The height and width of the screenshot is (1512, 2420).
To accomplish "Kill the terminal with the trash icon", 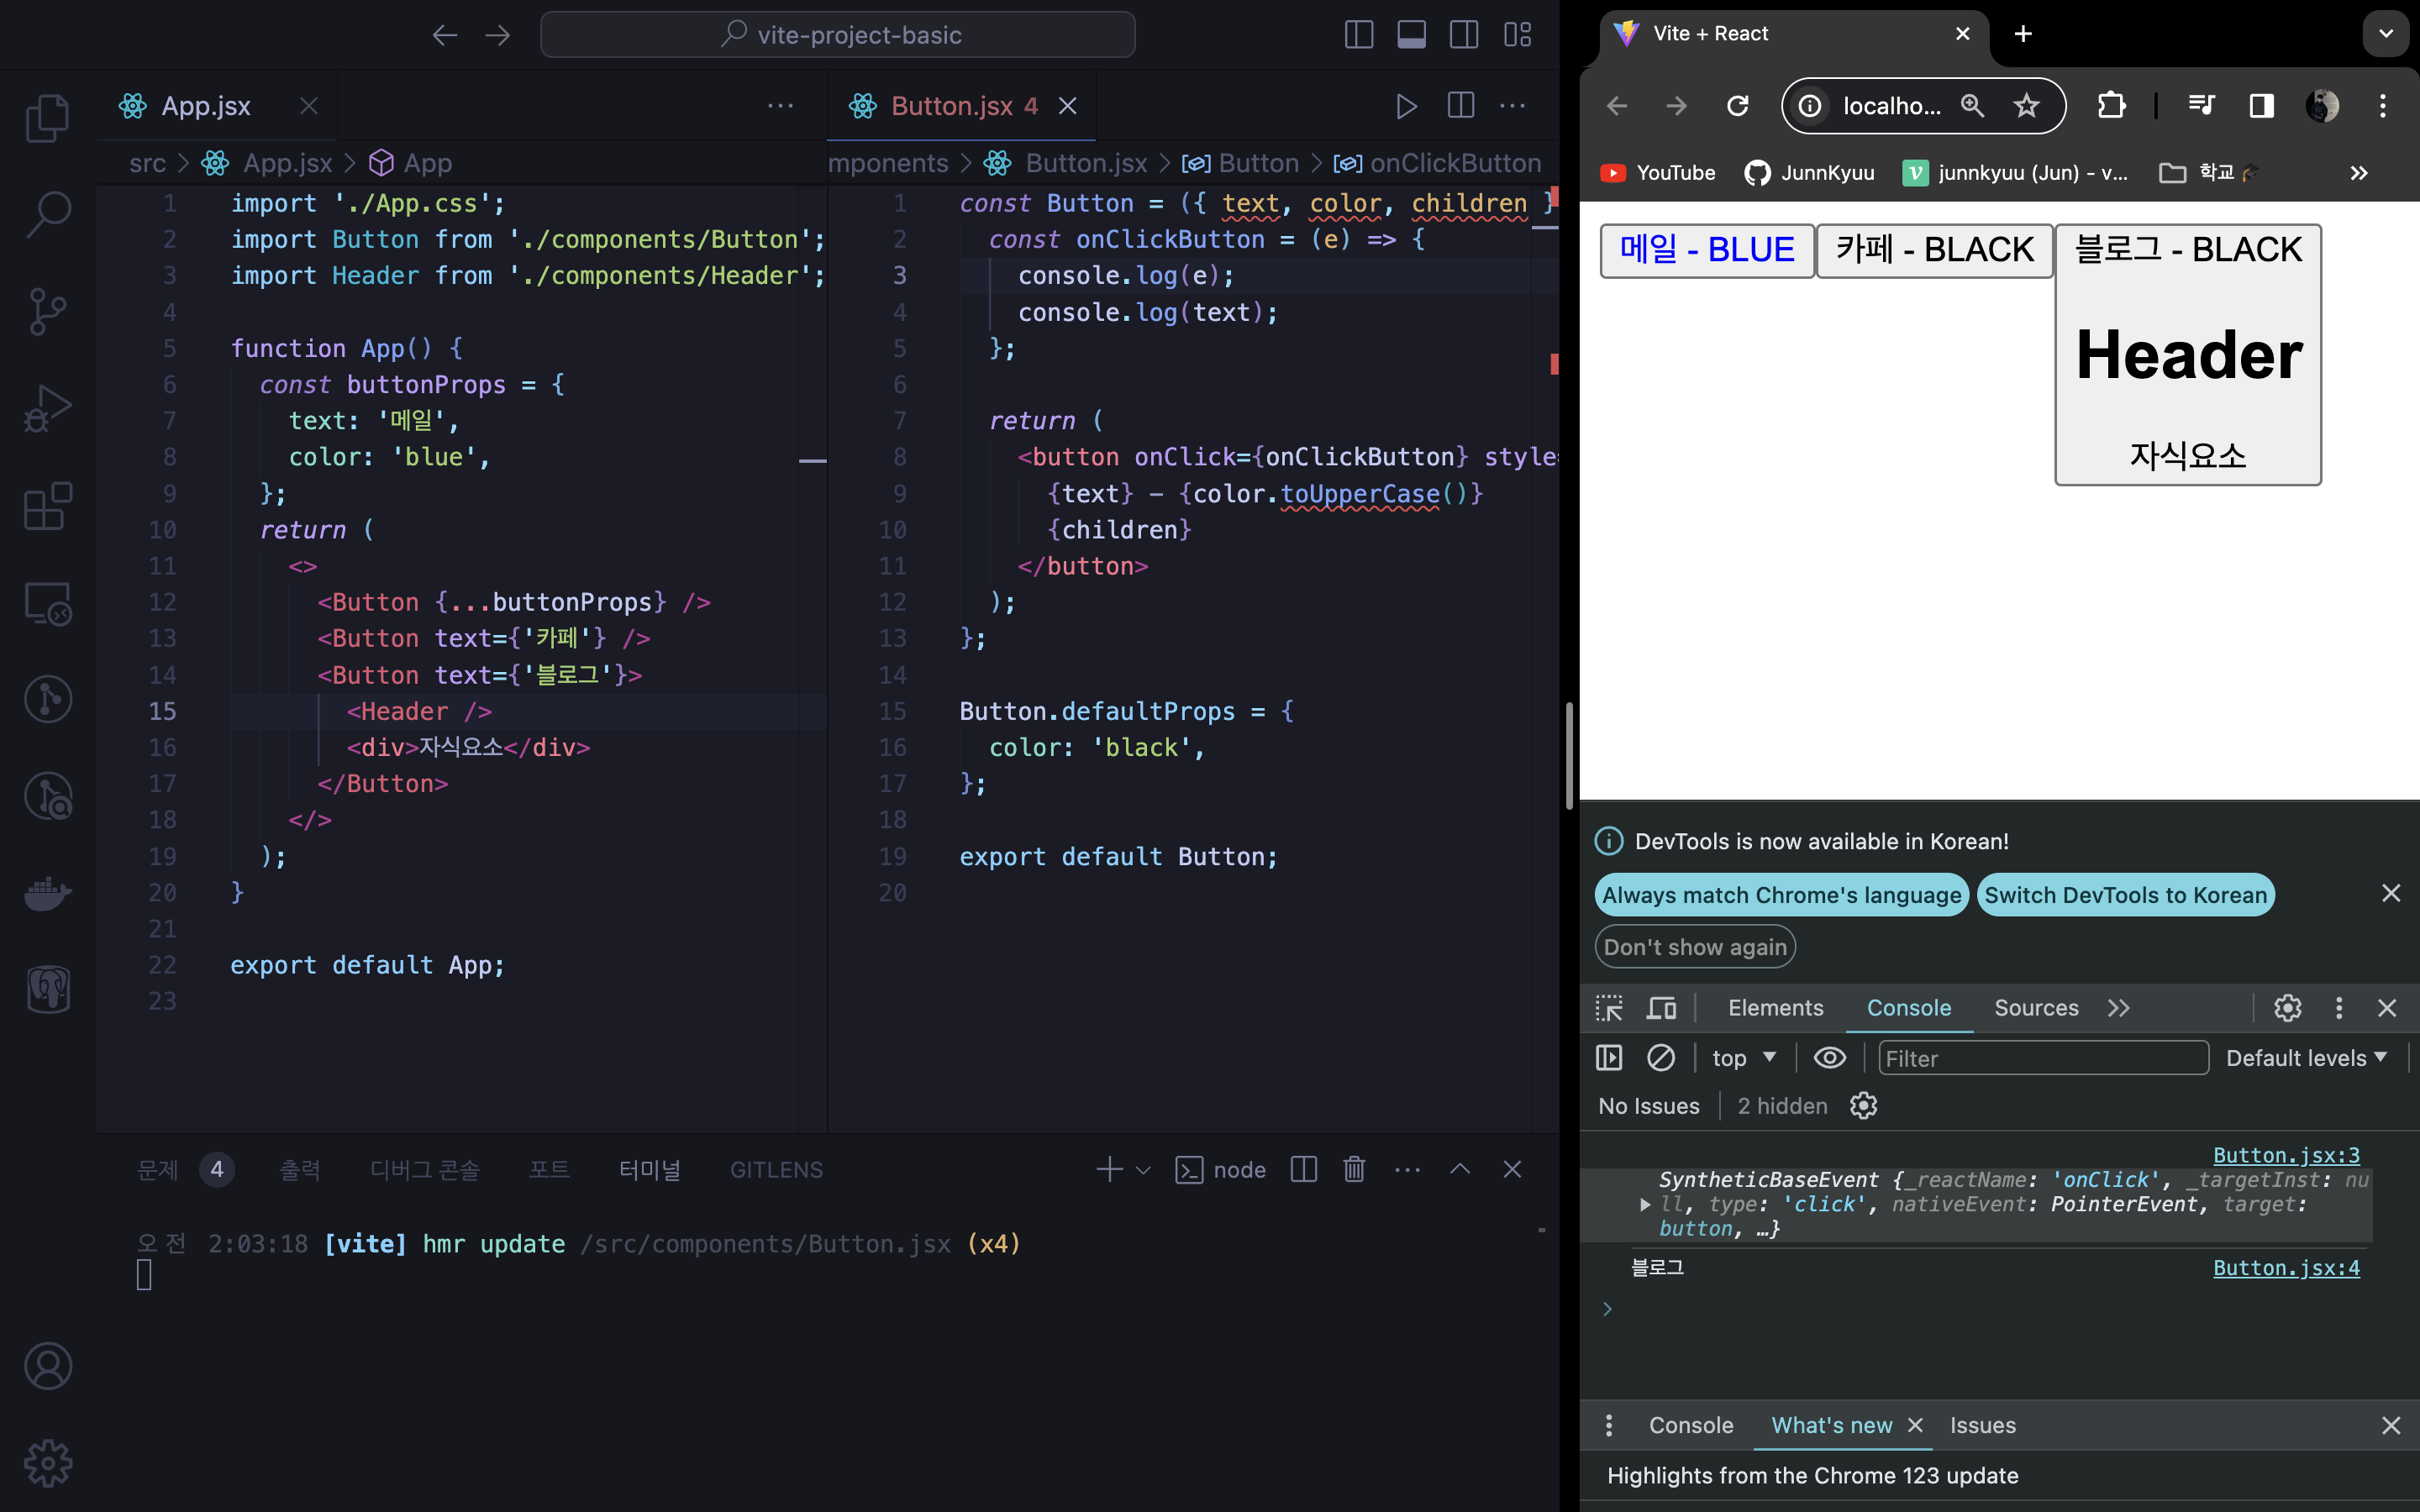I will click(x=1354, y=1169).
